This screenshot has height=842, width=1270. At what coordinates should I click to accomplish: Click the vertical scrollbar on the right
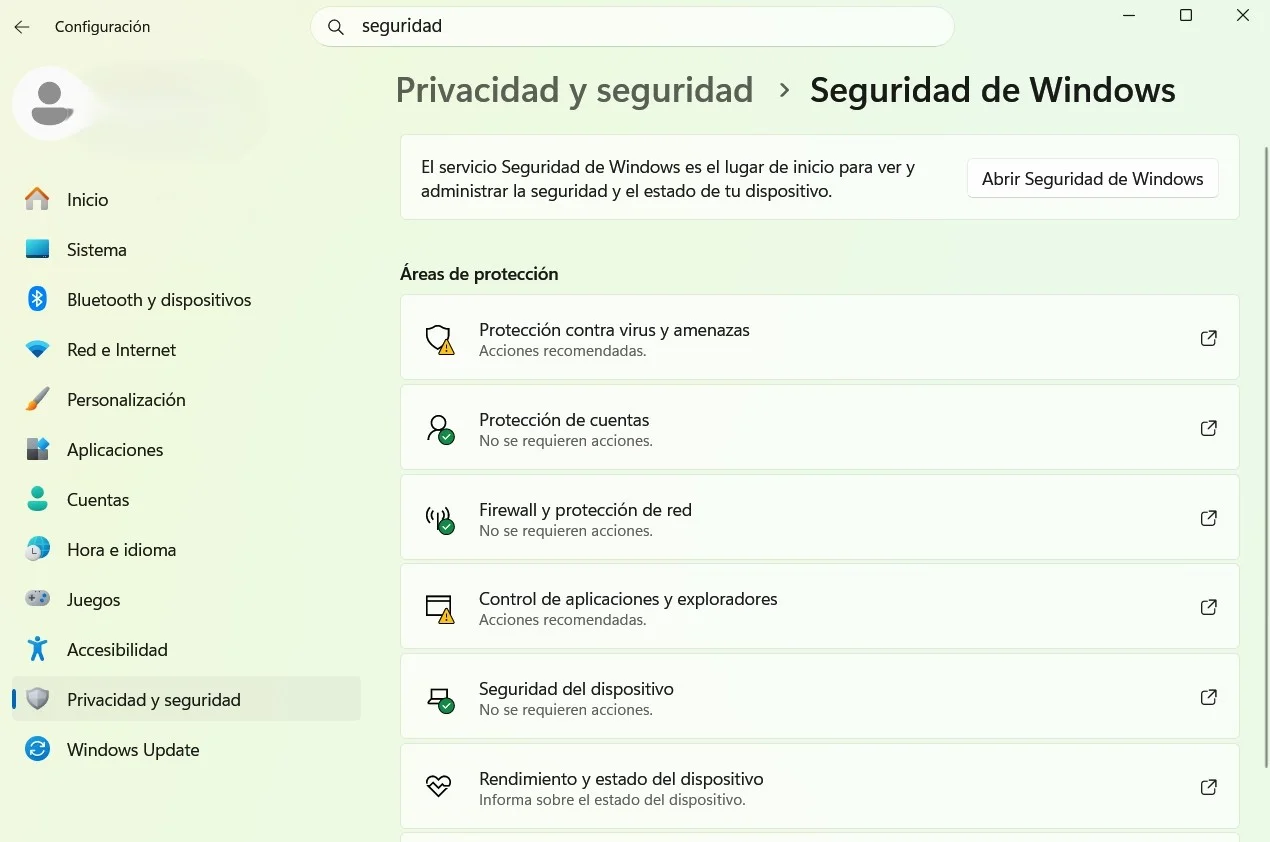[1264, 457]
